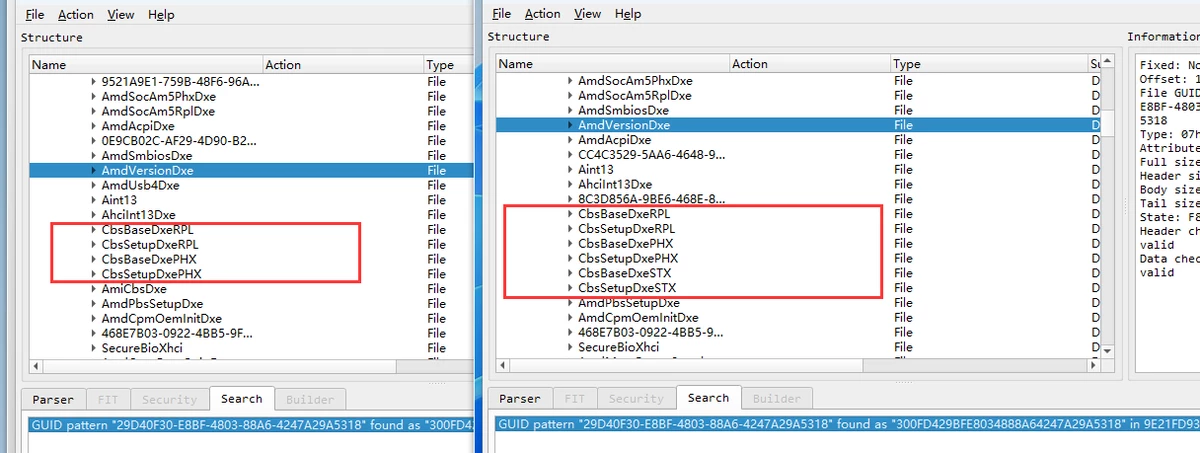
Task: Expand the CbsBaseDxeSTX node arrow
Action: tap(570, 273)
